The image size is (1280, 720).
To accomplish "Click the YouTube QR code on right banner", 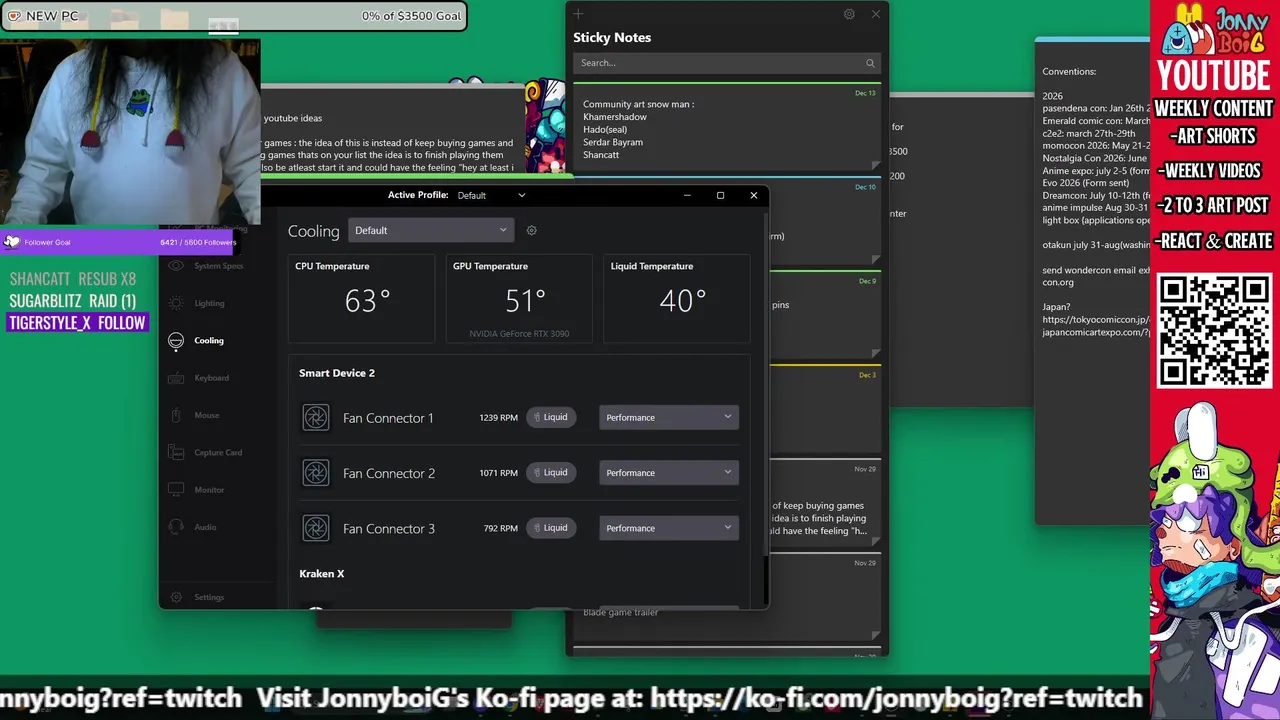I will pos(1214,330).
